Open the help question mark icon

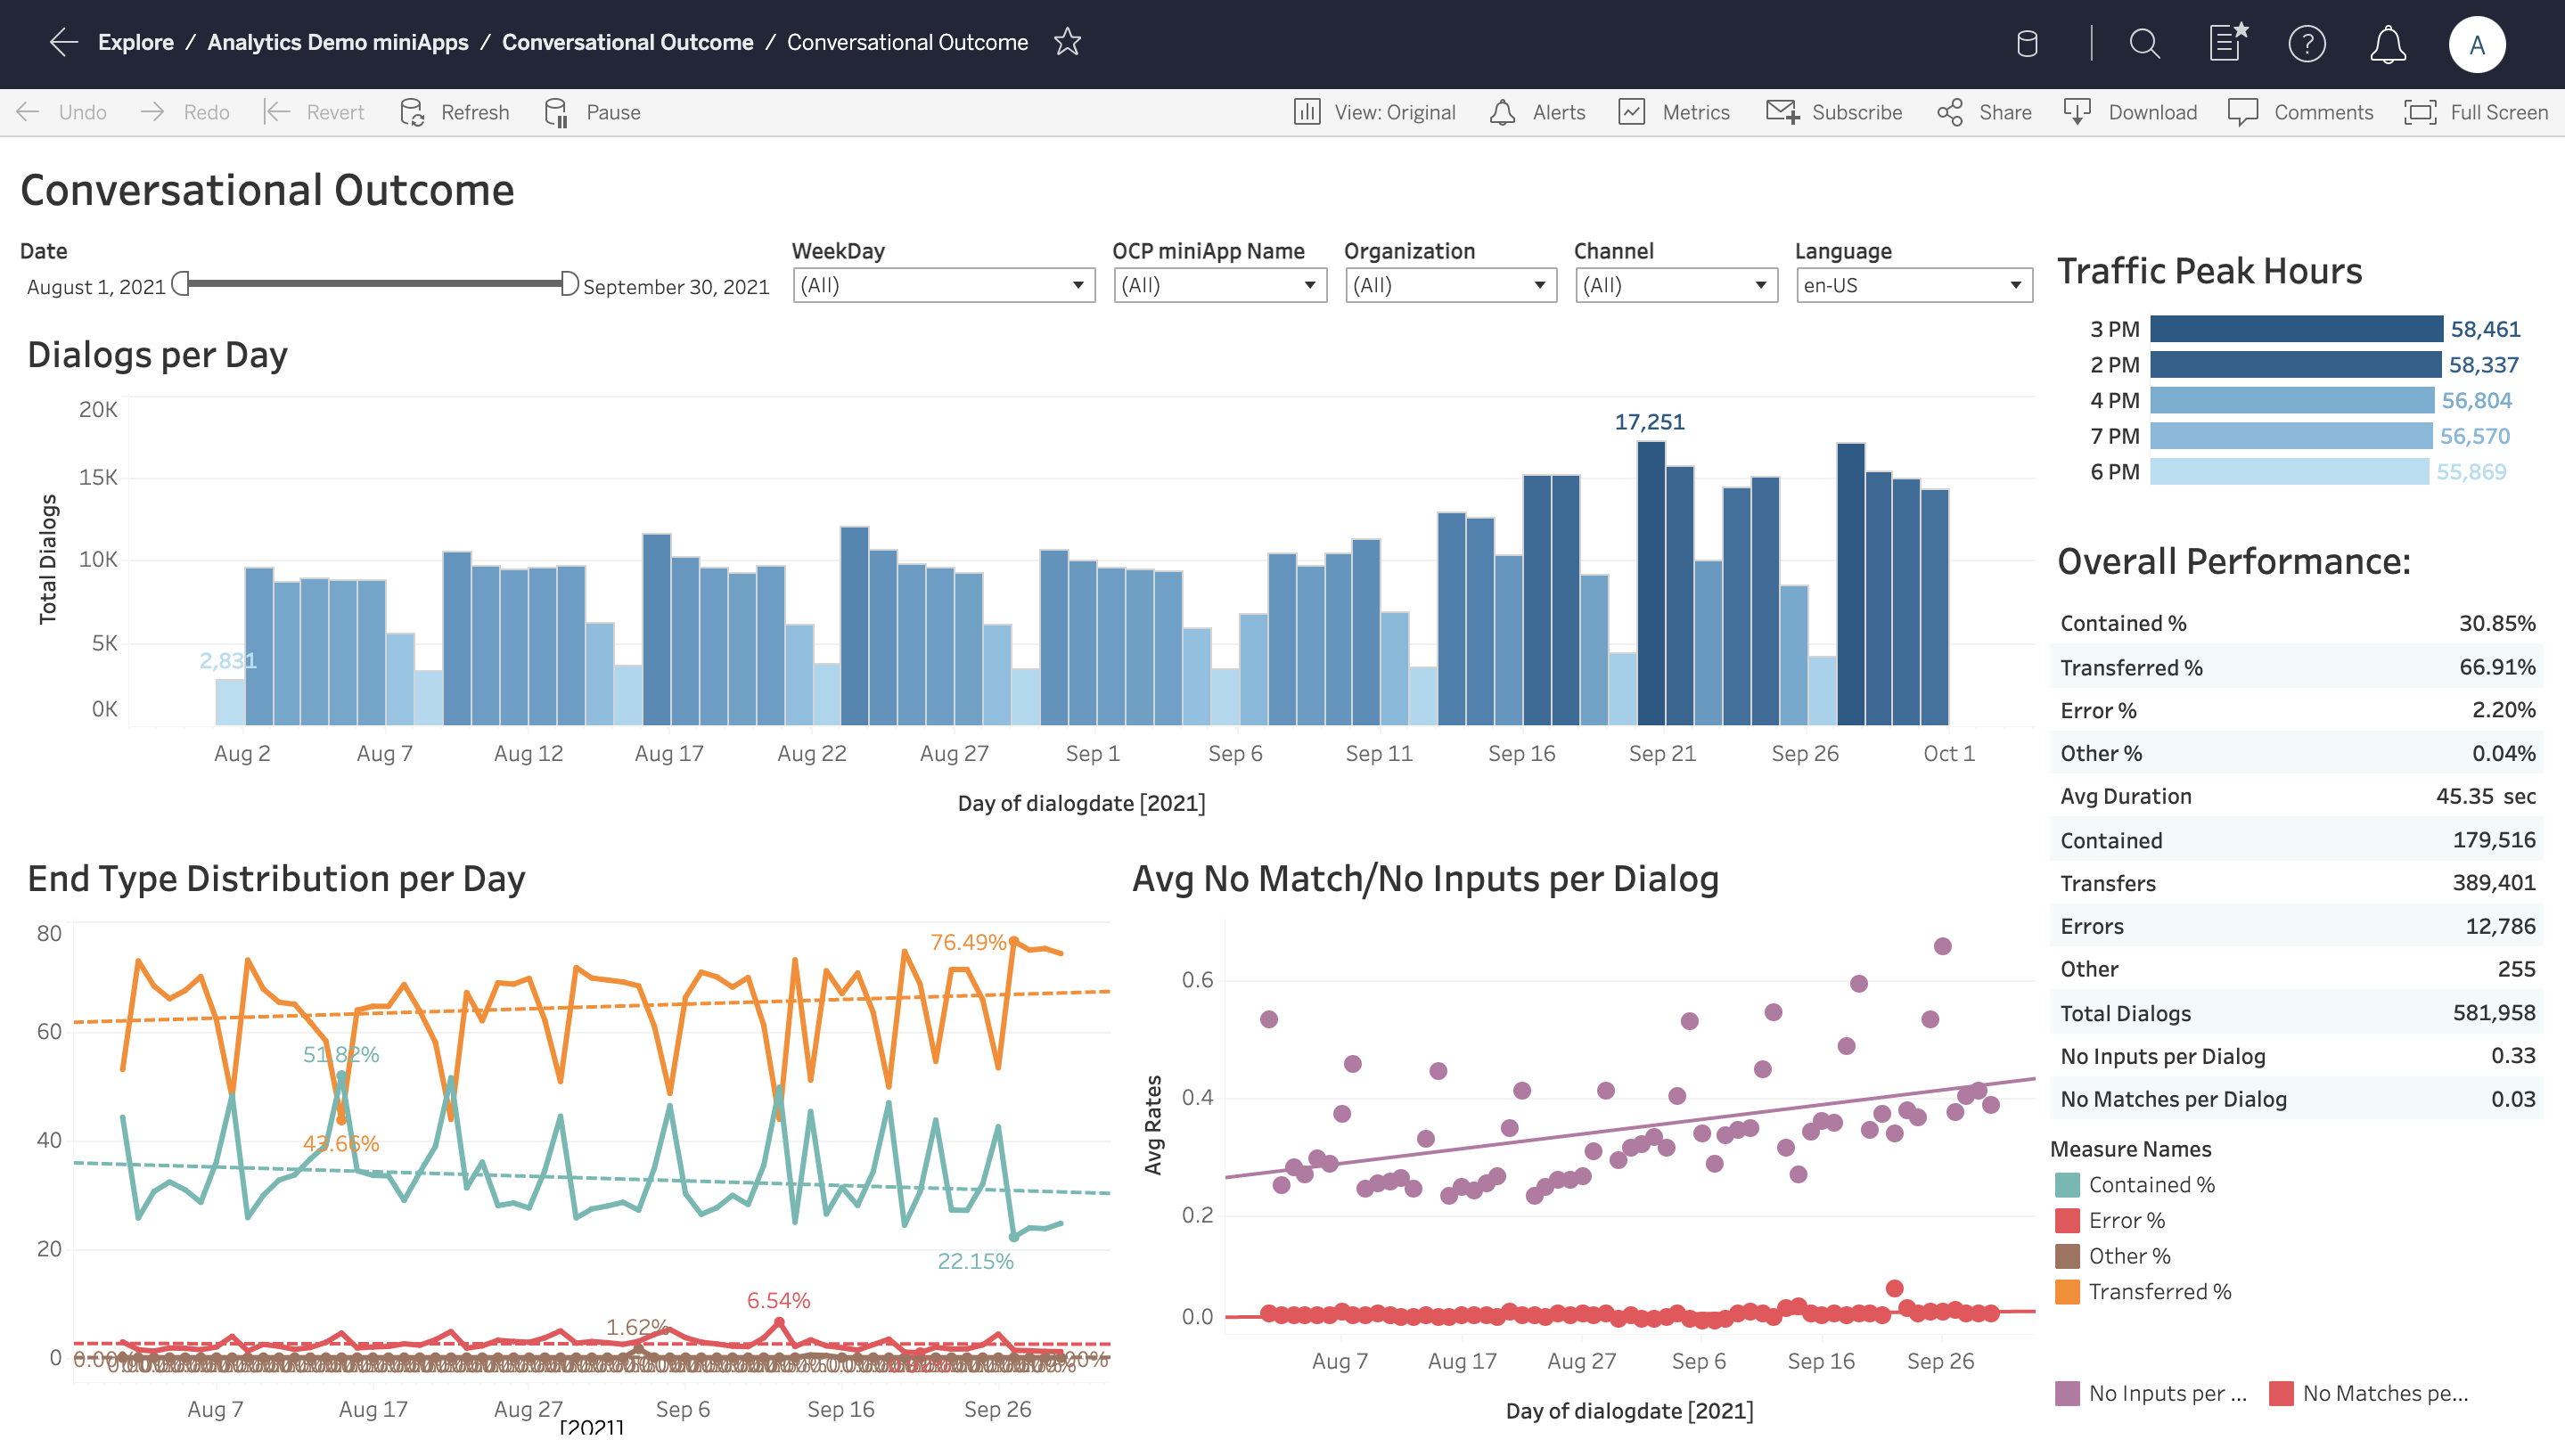2306,44
